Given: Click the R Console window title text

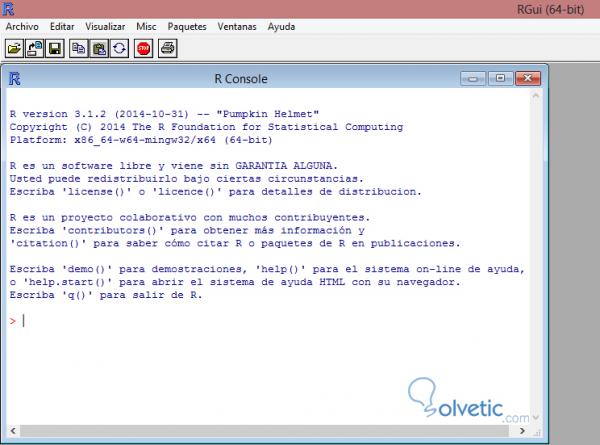Looking at the screenshot, I should (x=241, y=79).
